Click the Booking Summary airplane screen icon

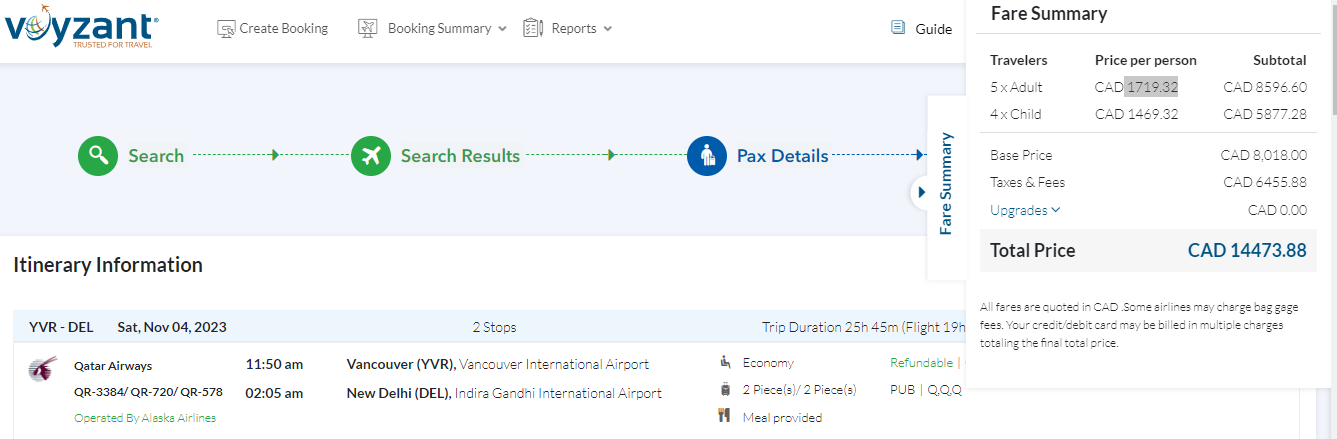(x=368, y=29)
